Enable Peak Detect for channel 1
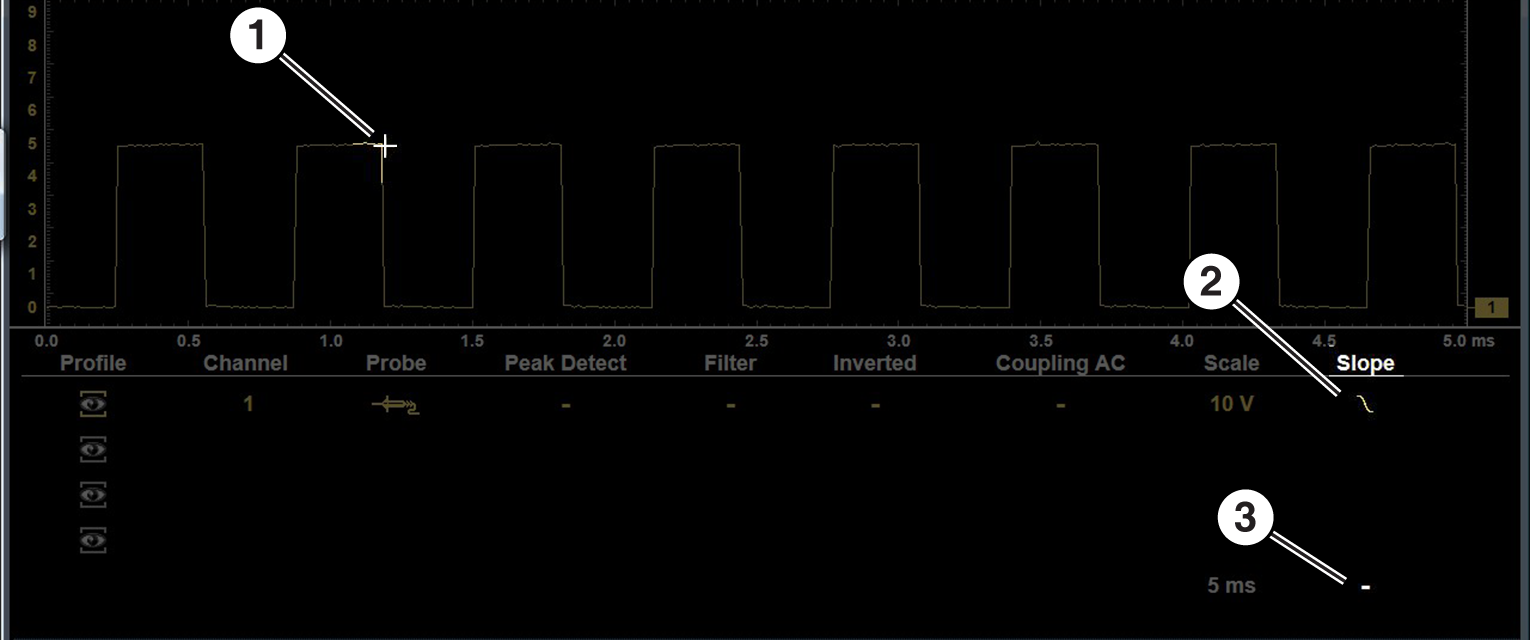Screen dimensions: 1530x640 tap(565, 405)
